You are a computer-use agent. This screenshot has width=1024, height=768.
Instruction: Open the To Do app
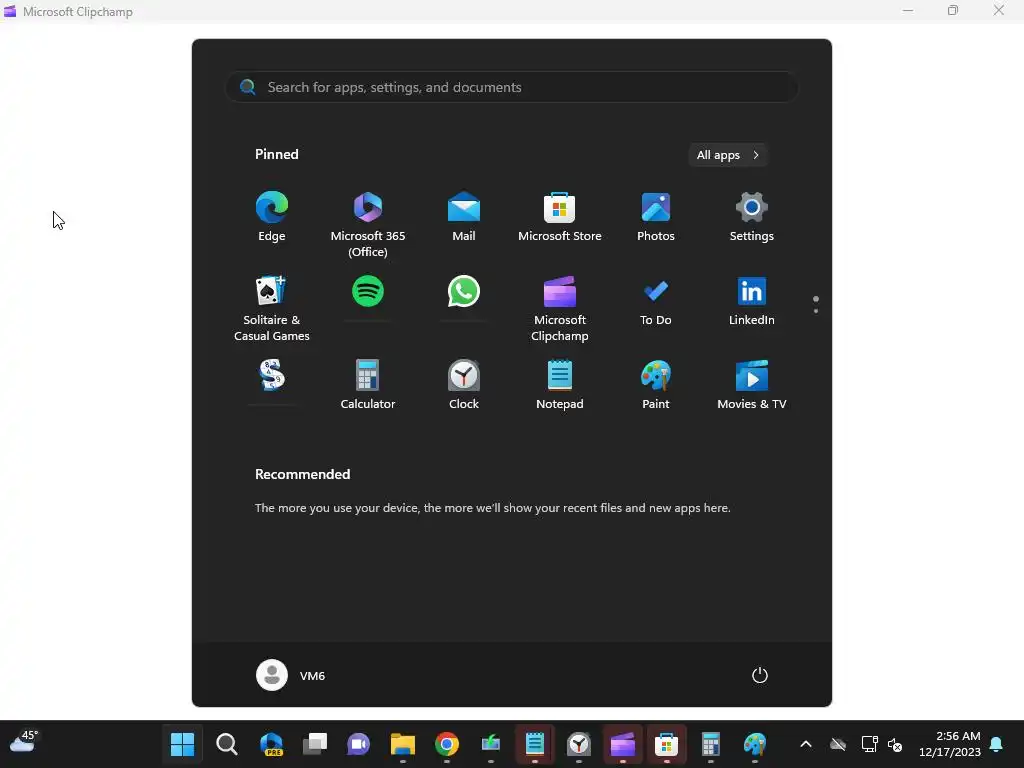pos(656,302)
